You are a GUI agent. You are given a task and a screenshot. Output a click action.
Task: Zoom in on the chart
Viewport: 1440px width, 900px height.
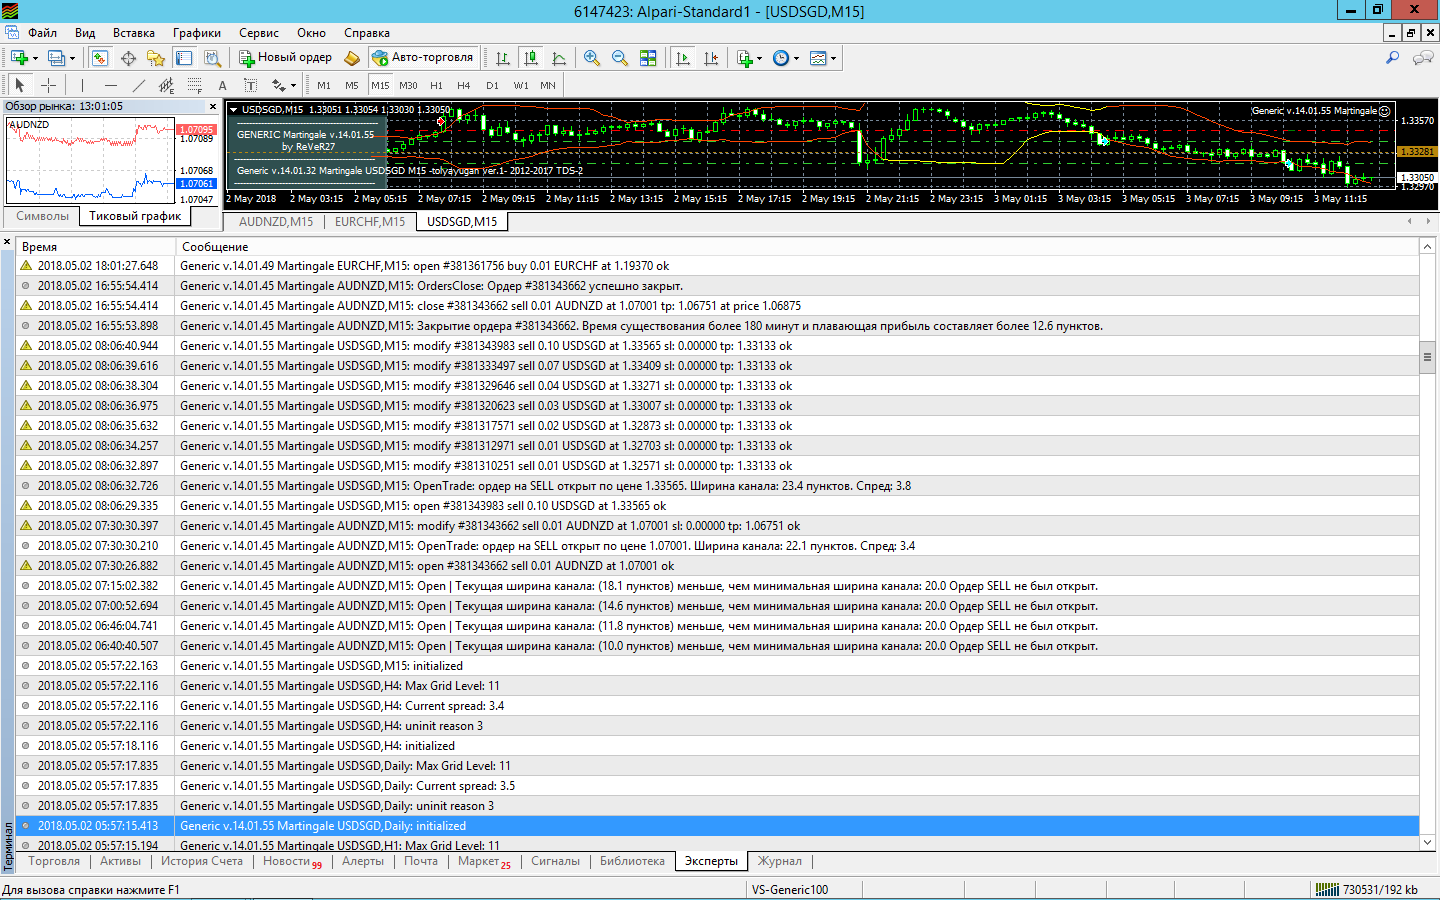pyautogui.click(x=592, y=58)
